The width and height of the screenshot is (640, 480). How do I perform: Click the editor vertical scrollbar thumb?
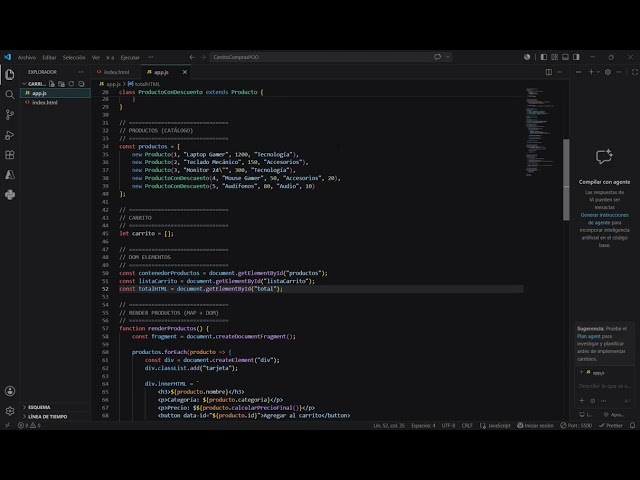pyautogui.click(x=566, y=180)
